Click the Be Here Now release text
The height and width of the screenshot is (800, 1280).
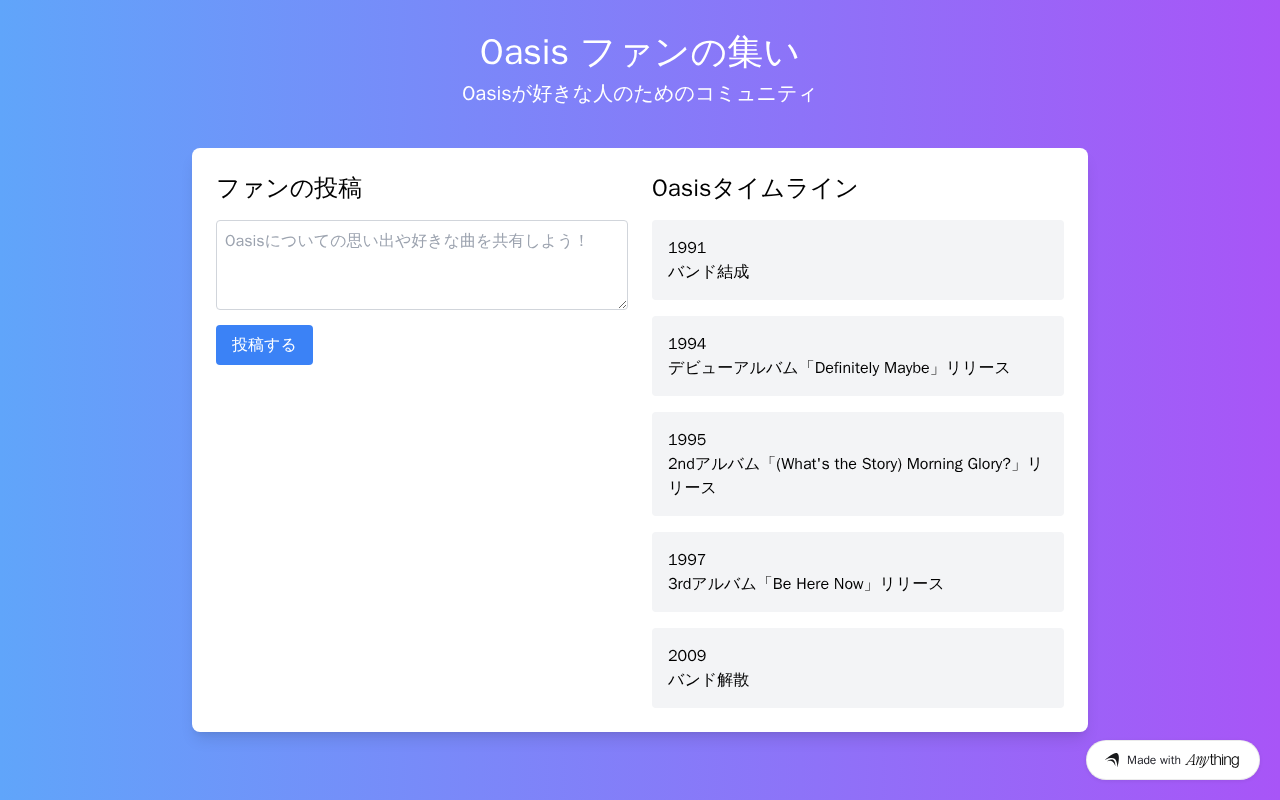point(805,584)
